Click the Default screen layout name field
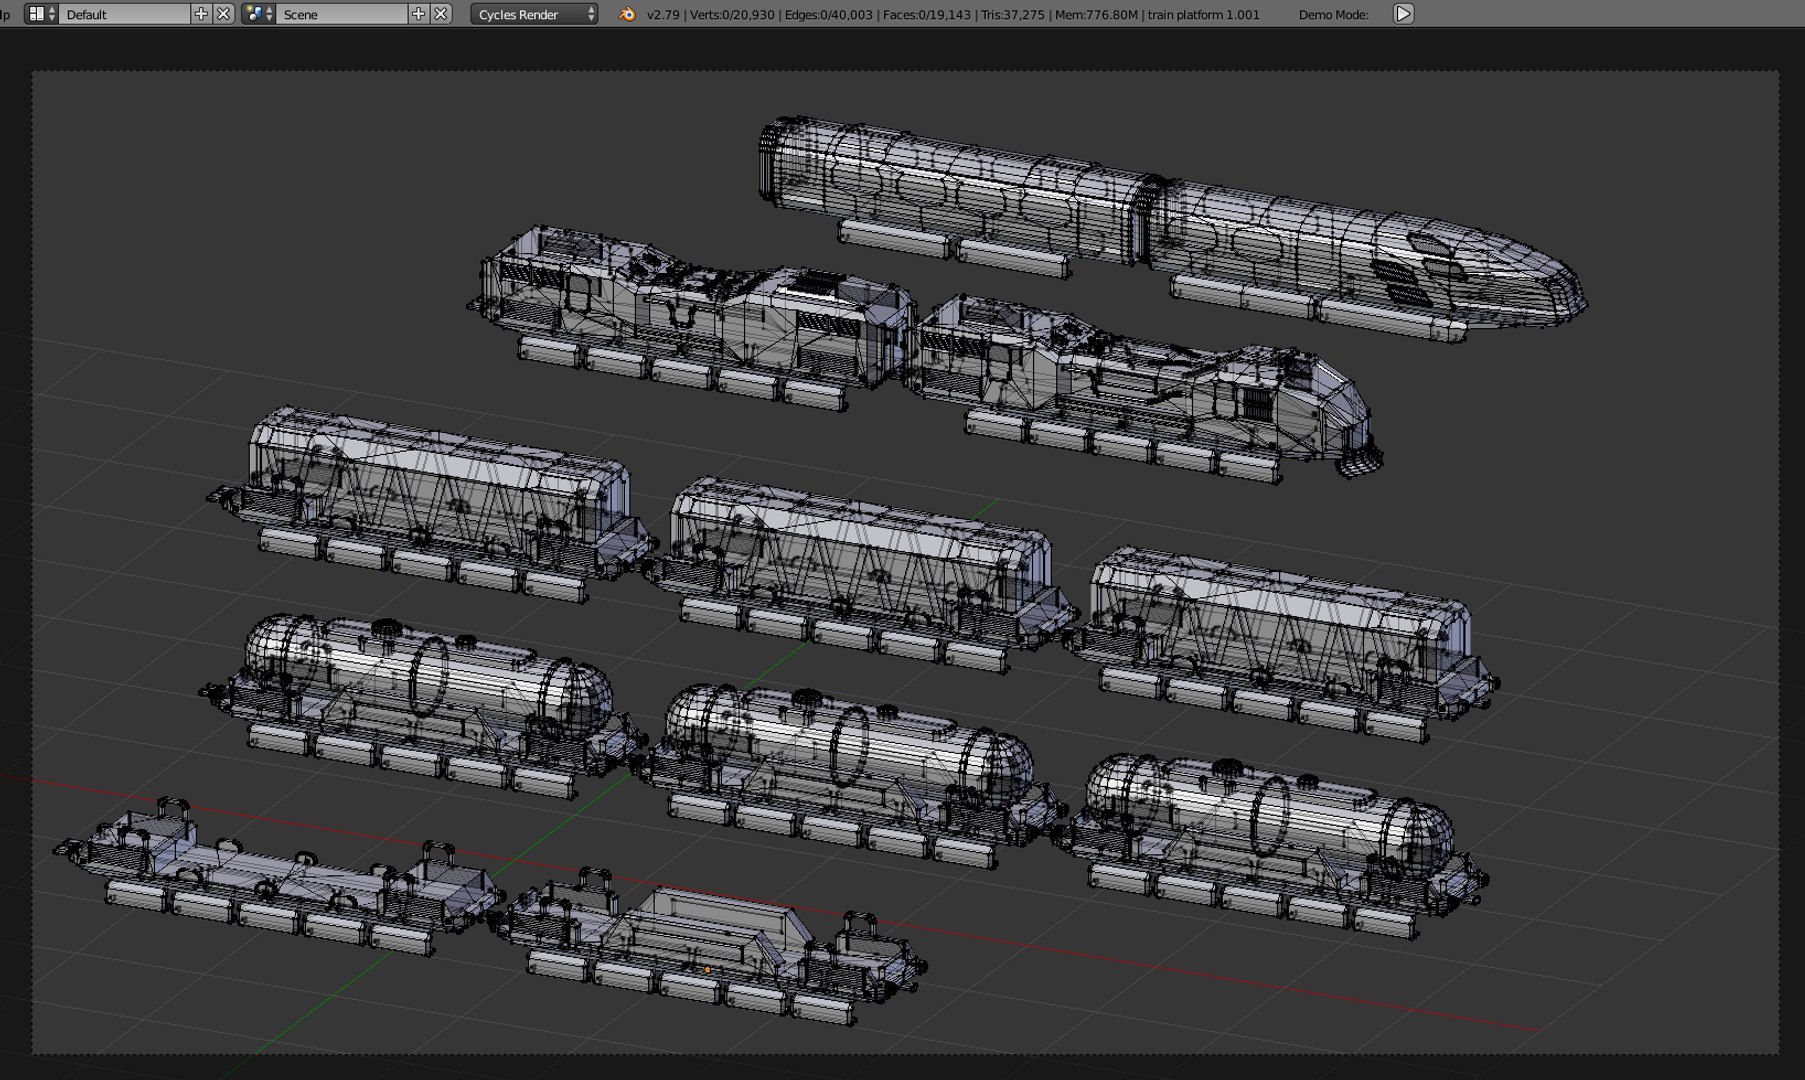 point(125,14)
